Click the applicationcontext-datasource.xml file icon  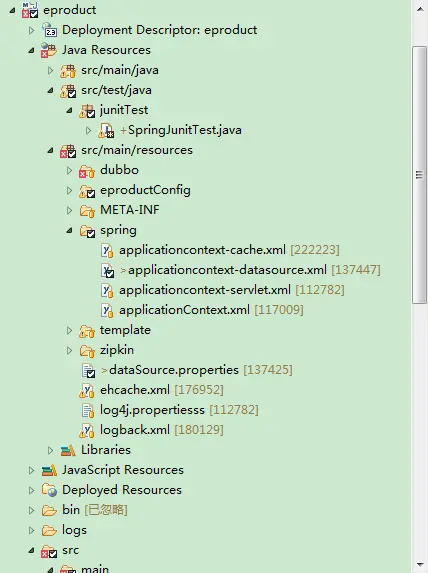coord(107,270)
